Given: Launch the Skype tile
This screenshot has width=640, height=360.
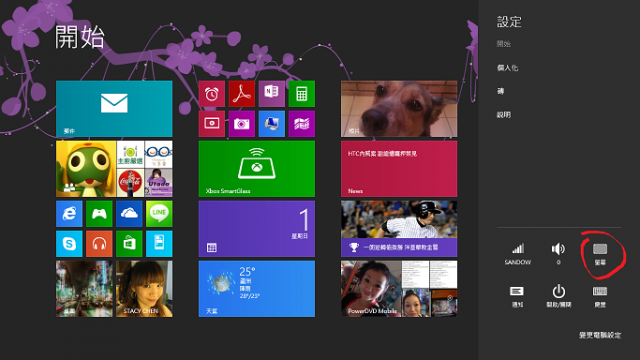Looking at the screenshot, I should tap(69, 244).
